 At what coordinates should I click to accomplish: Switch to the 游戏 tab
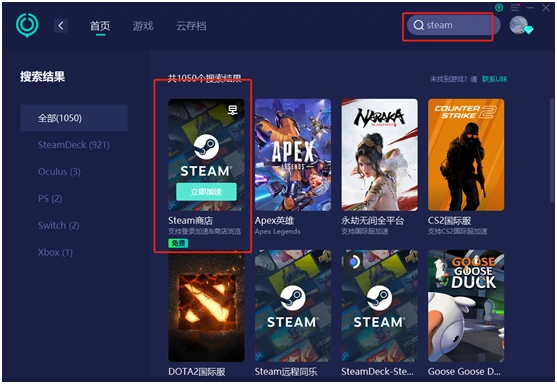[143, 26]
